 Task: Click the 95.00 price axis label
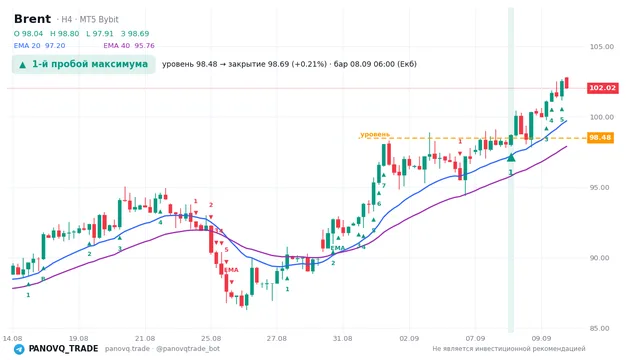coord(599,188)
